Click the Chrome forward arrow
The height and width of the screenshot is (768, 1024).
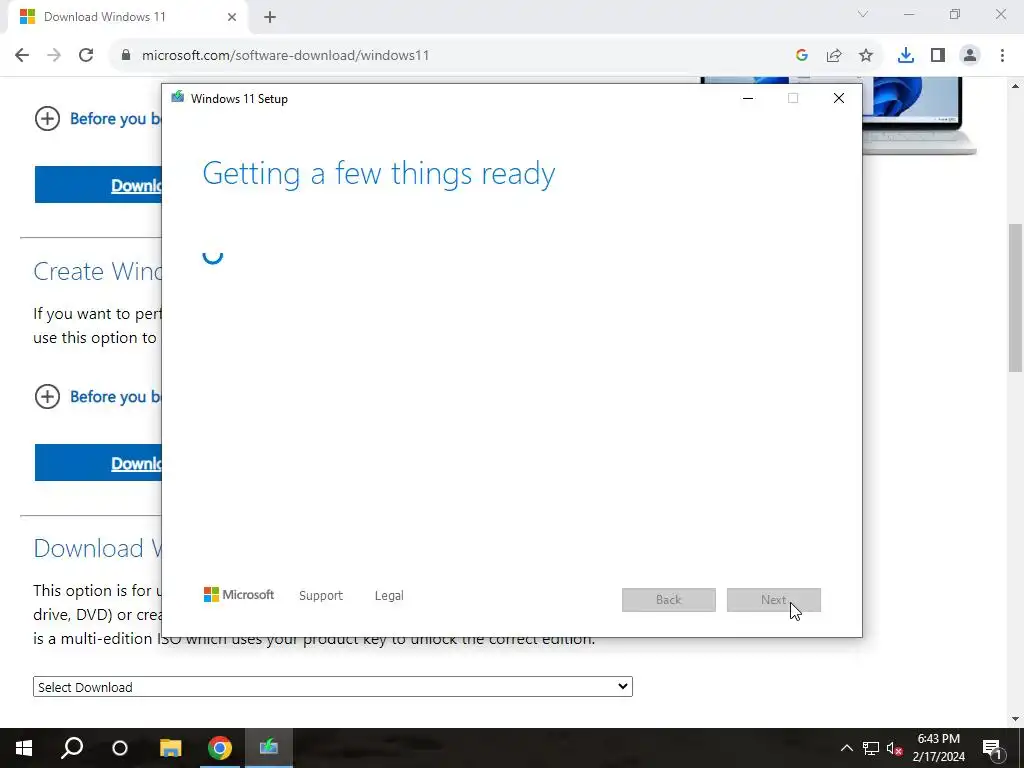click(x=54, y=56)
